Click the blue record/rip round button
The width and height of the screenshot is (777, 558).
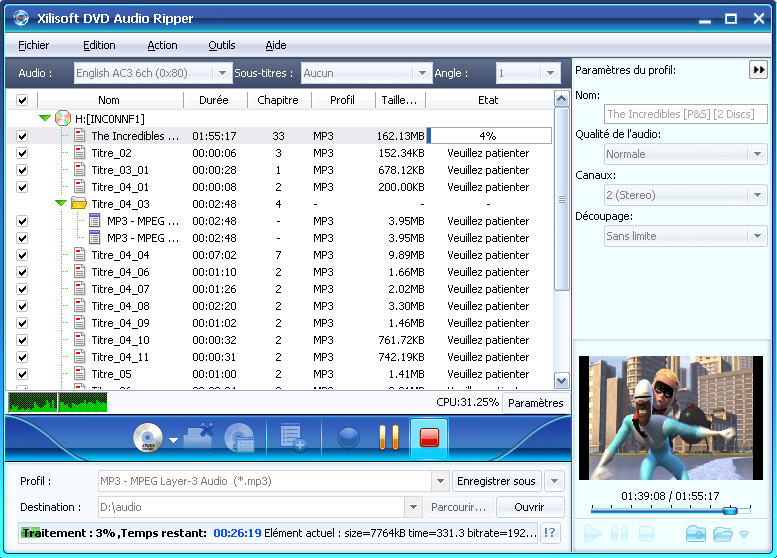tap(348, 438)
